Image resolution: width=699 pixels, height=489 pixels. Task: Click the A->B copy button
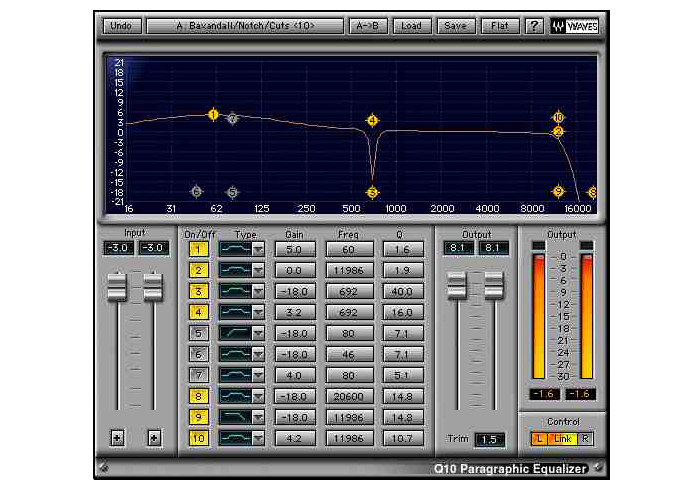(x=368, y=26)
